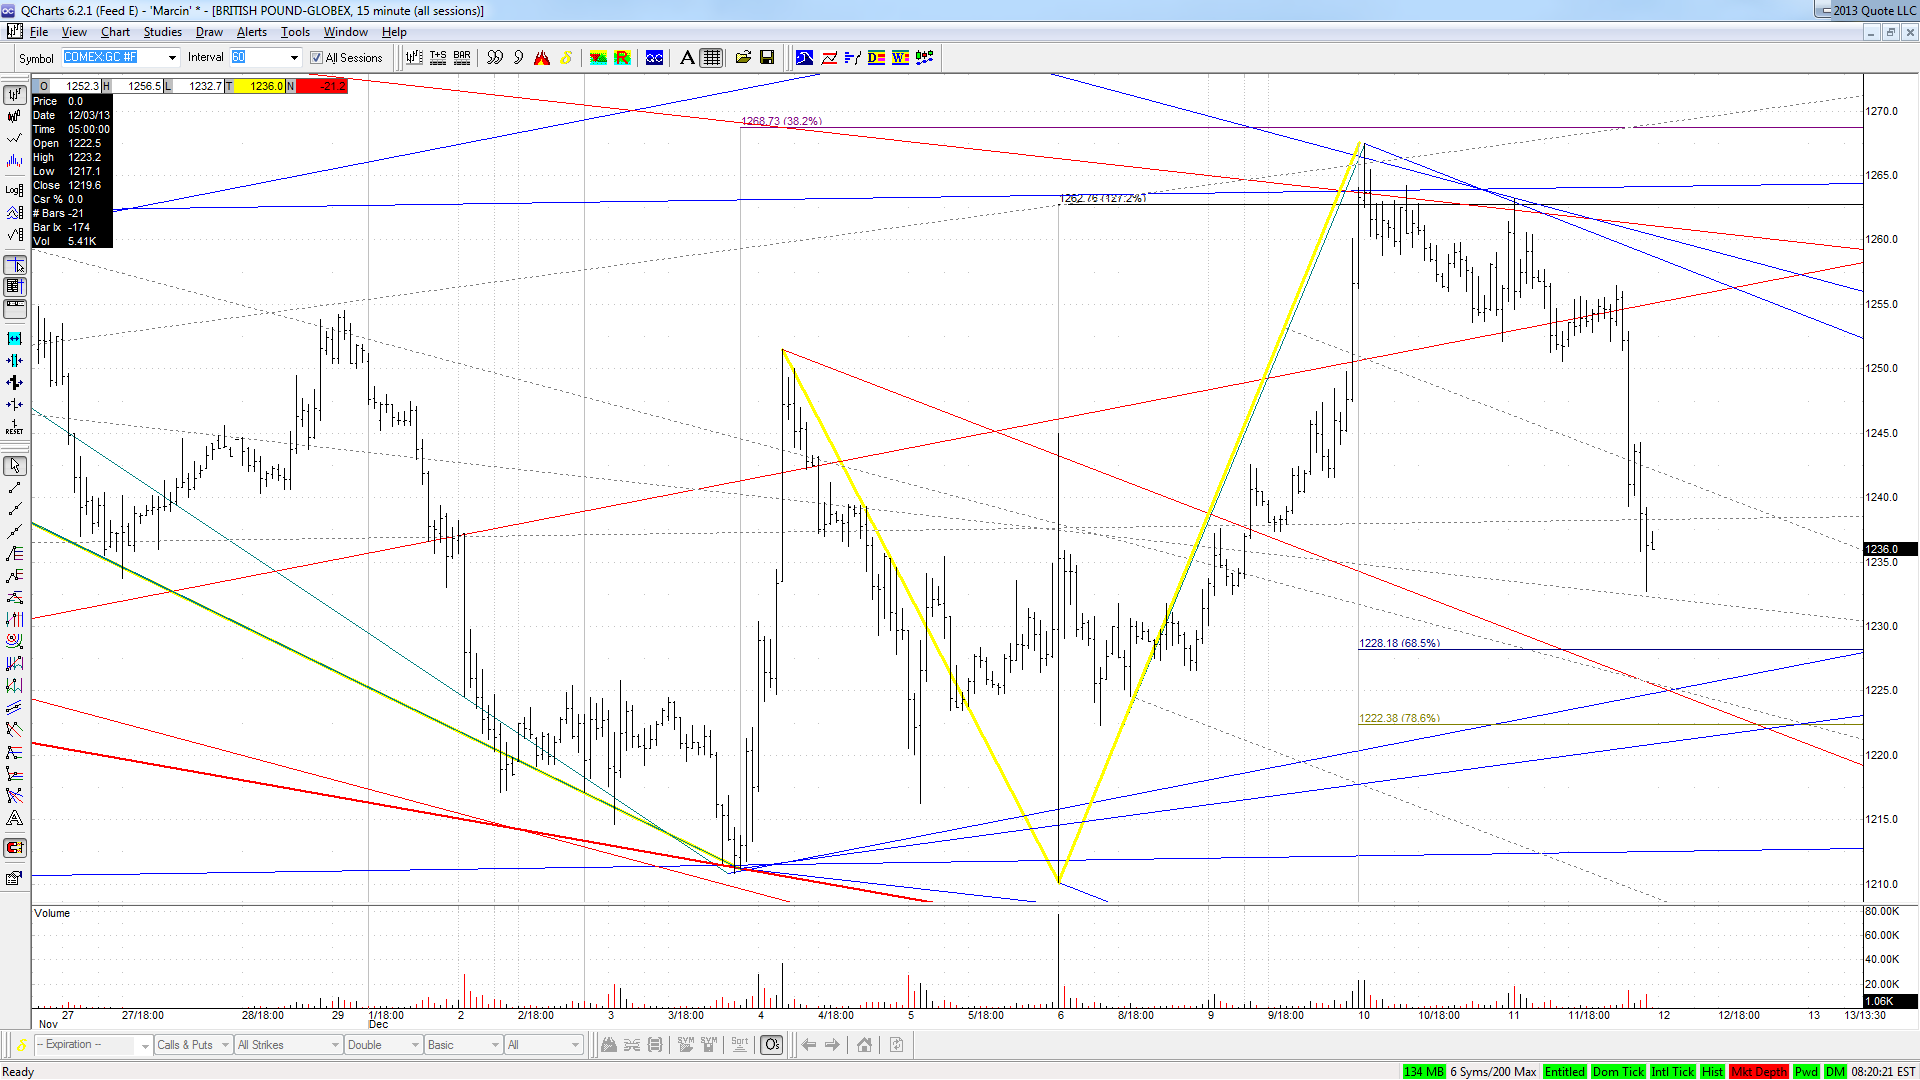Click the yellow delta options icon
The width and height of the screenshot is (1920, 1080).
pos(566,58)
